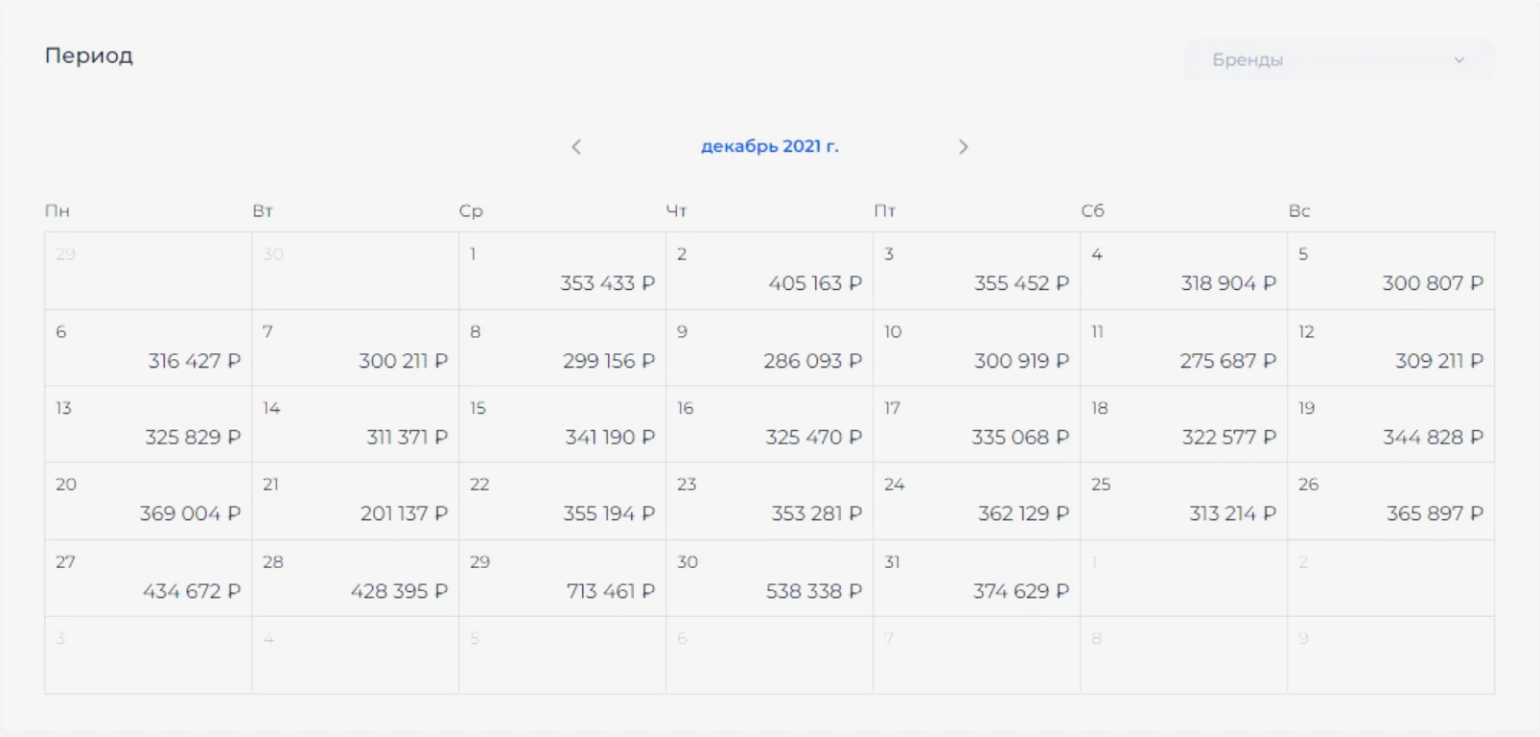Pick December 24 with 362 129 ₽
The width and height of the screenshot is (1540, 737).
click(977, 501)
